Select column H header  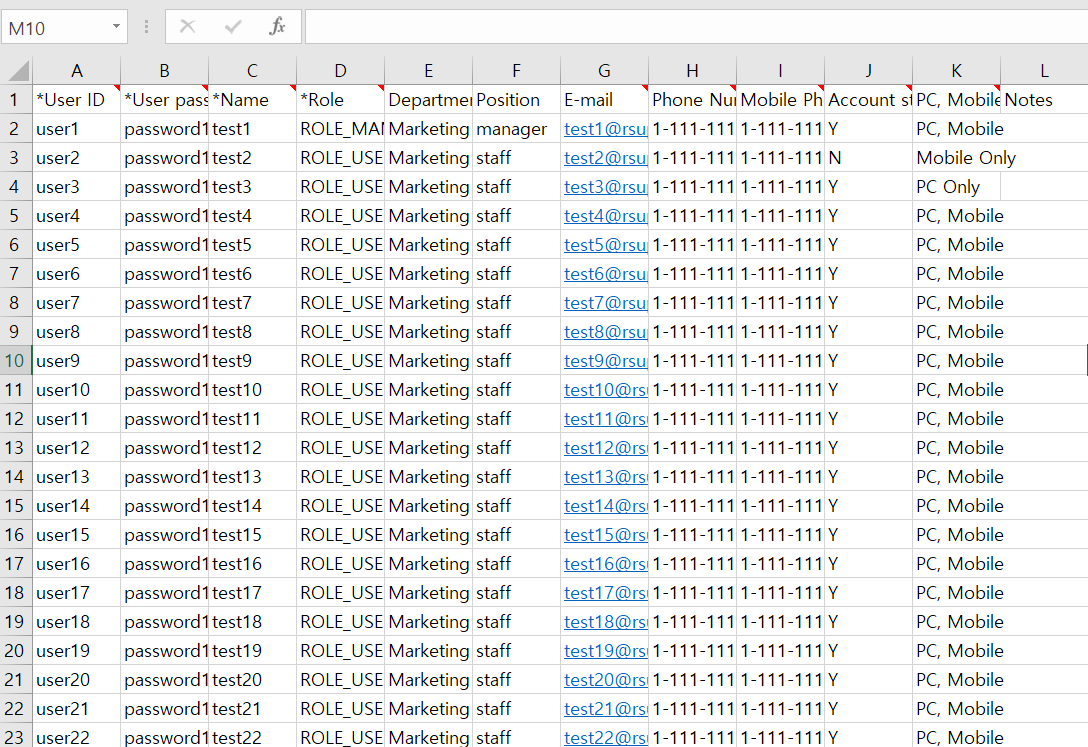(692, 71)
